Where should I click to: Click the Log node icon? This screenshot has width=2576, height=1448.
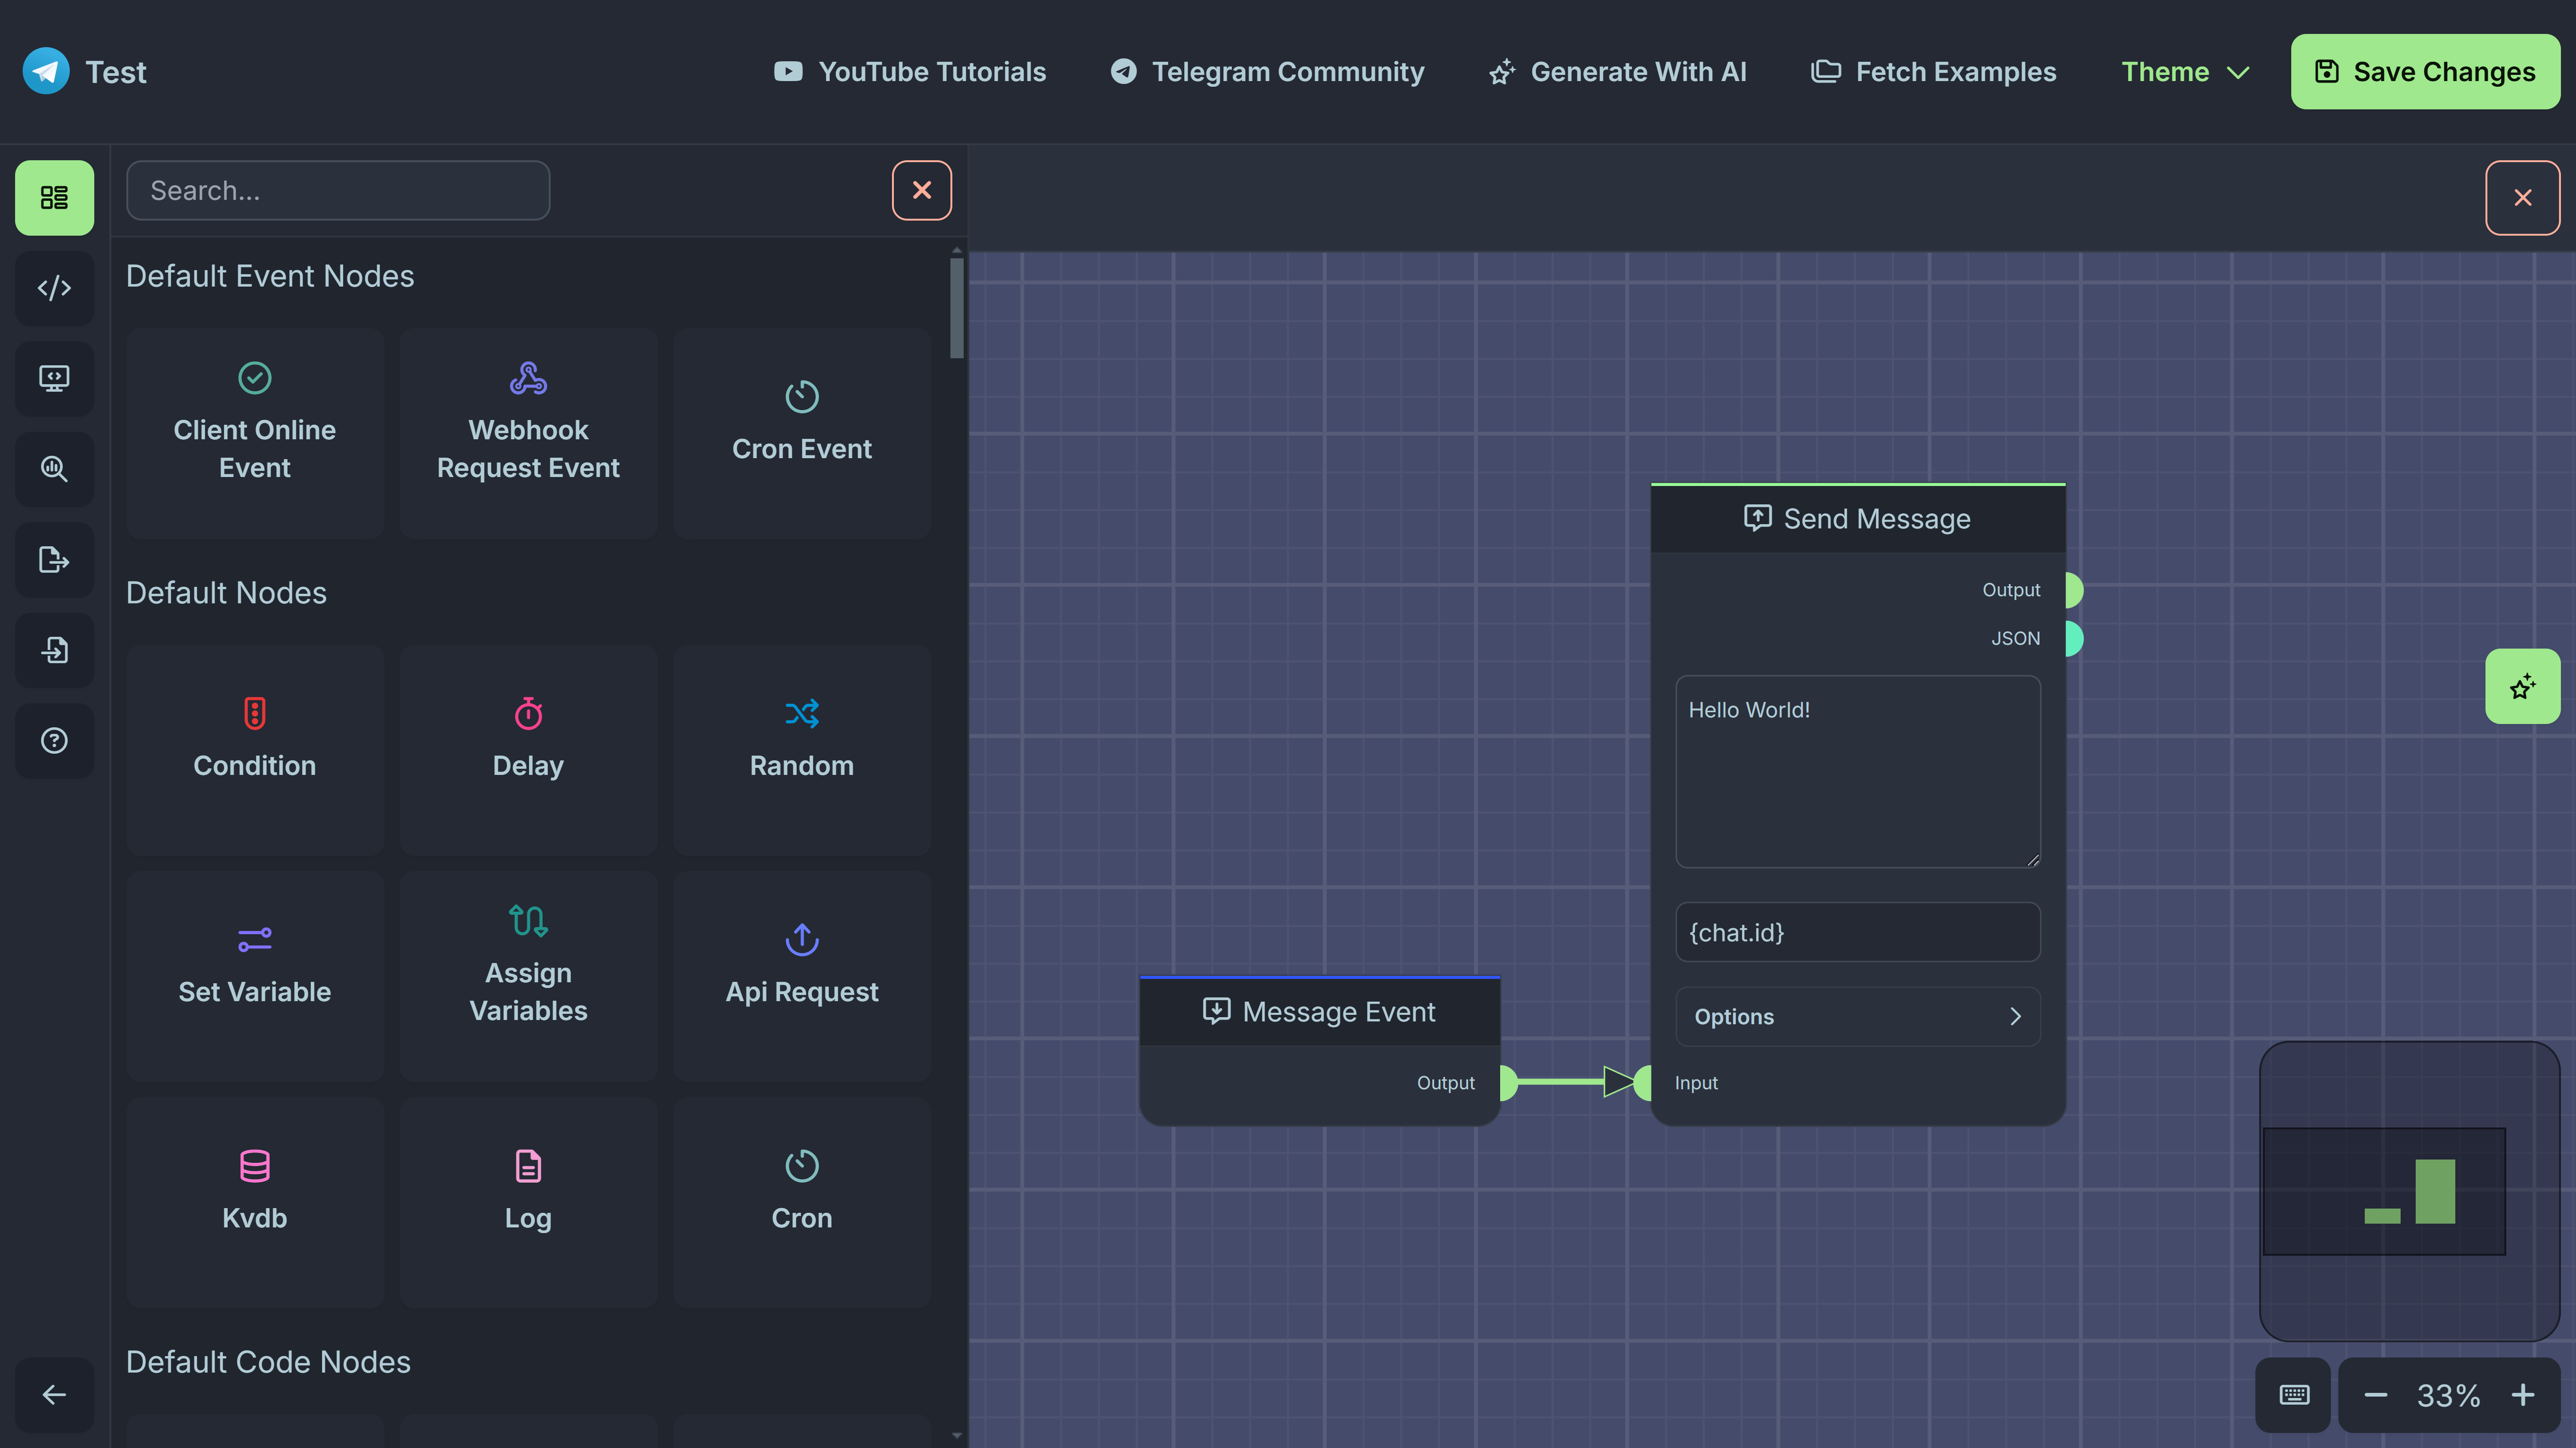527,1165
